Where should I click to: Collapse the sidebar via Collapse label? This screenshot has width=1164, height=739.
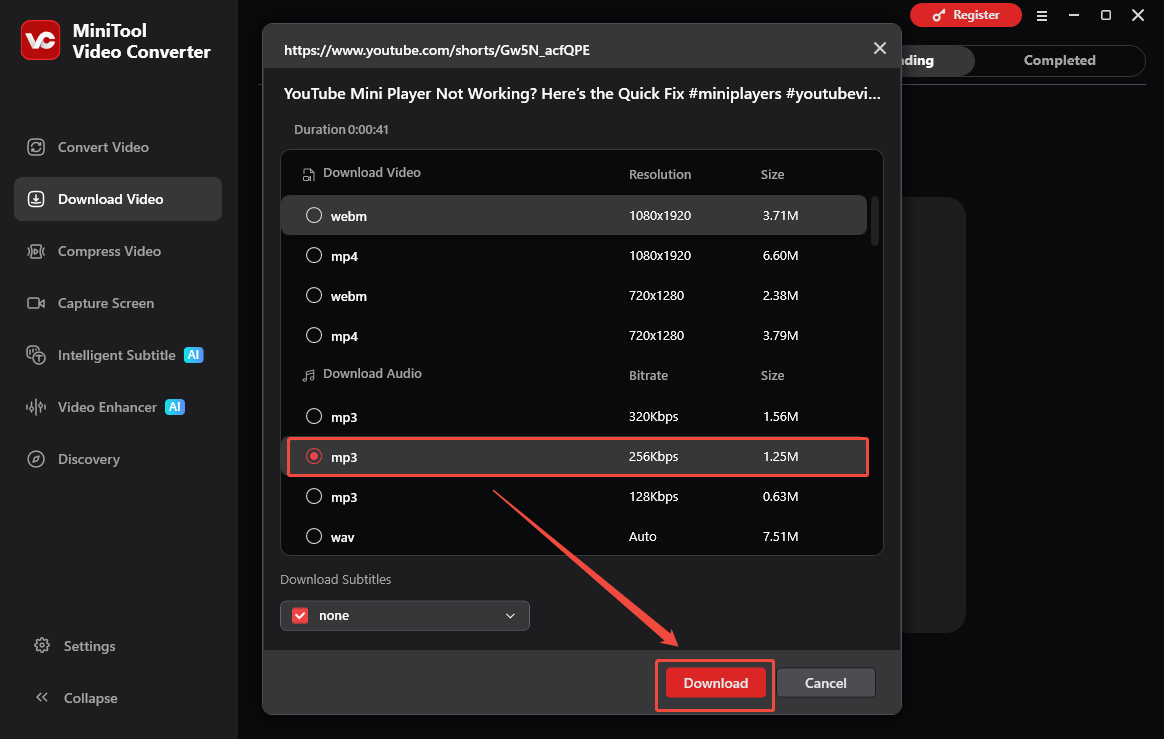[91, 698]
